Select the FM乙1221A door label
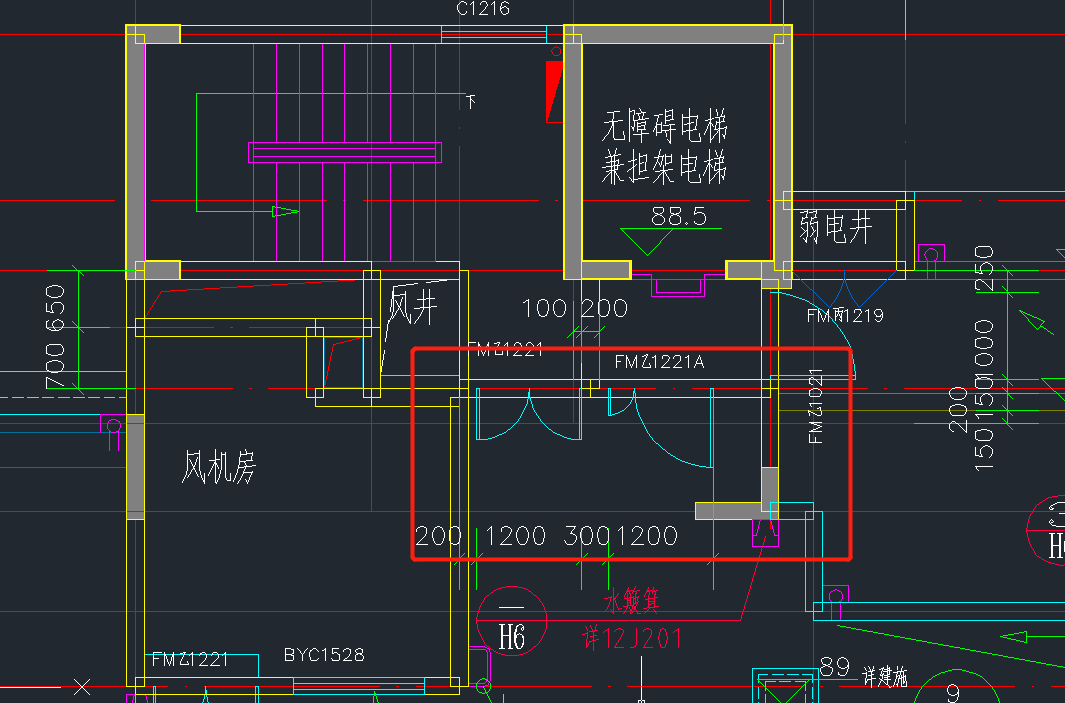Viewport: 1065px width, 703px height. click(659, 362)
